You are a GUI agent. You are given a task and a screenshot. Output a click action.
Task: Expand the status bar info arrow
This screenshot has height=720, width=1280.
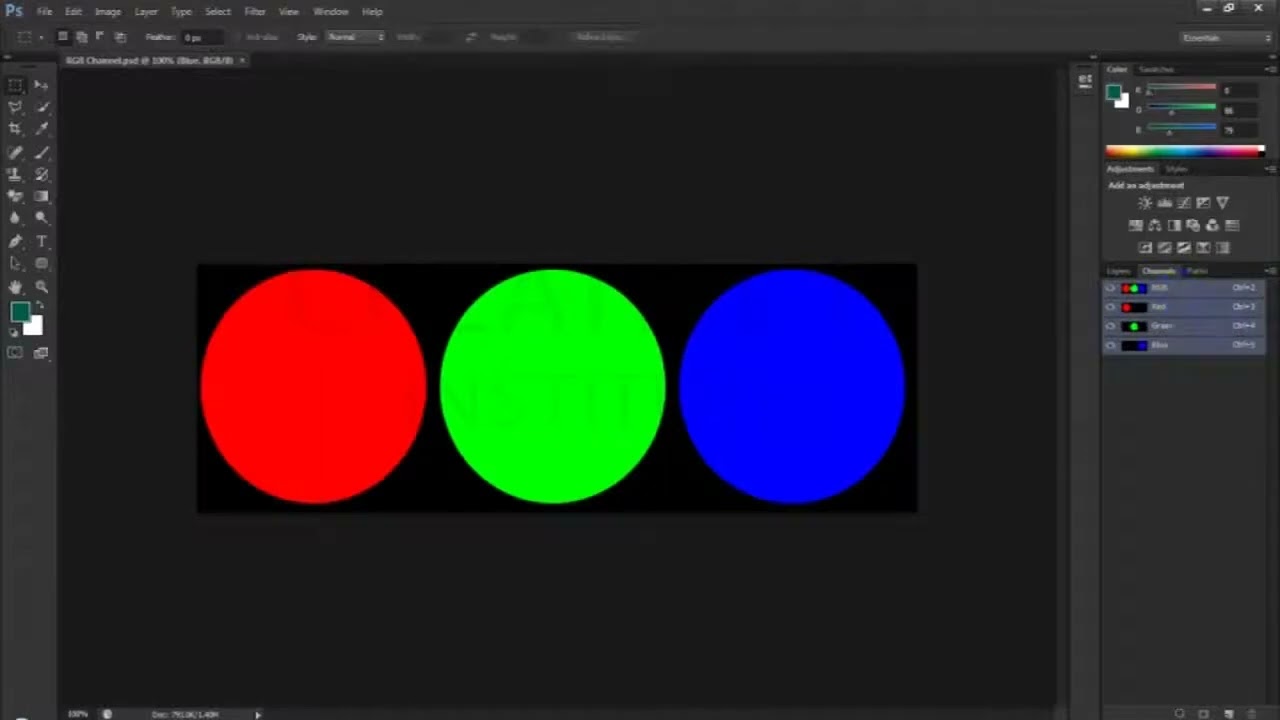(258, 714)
